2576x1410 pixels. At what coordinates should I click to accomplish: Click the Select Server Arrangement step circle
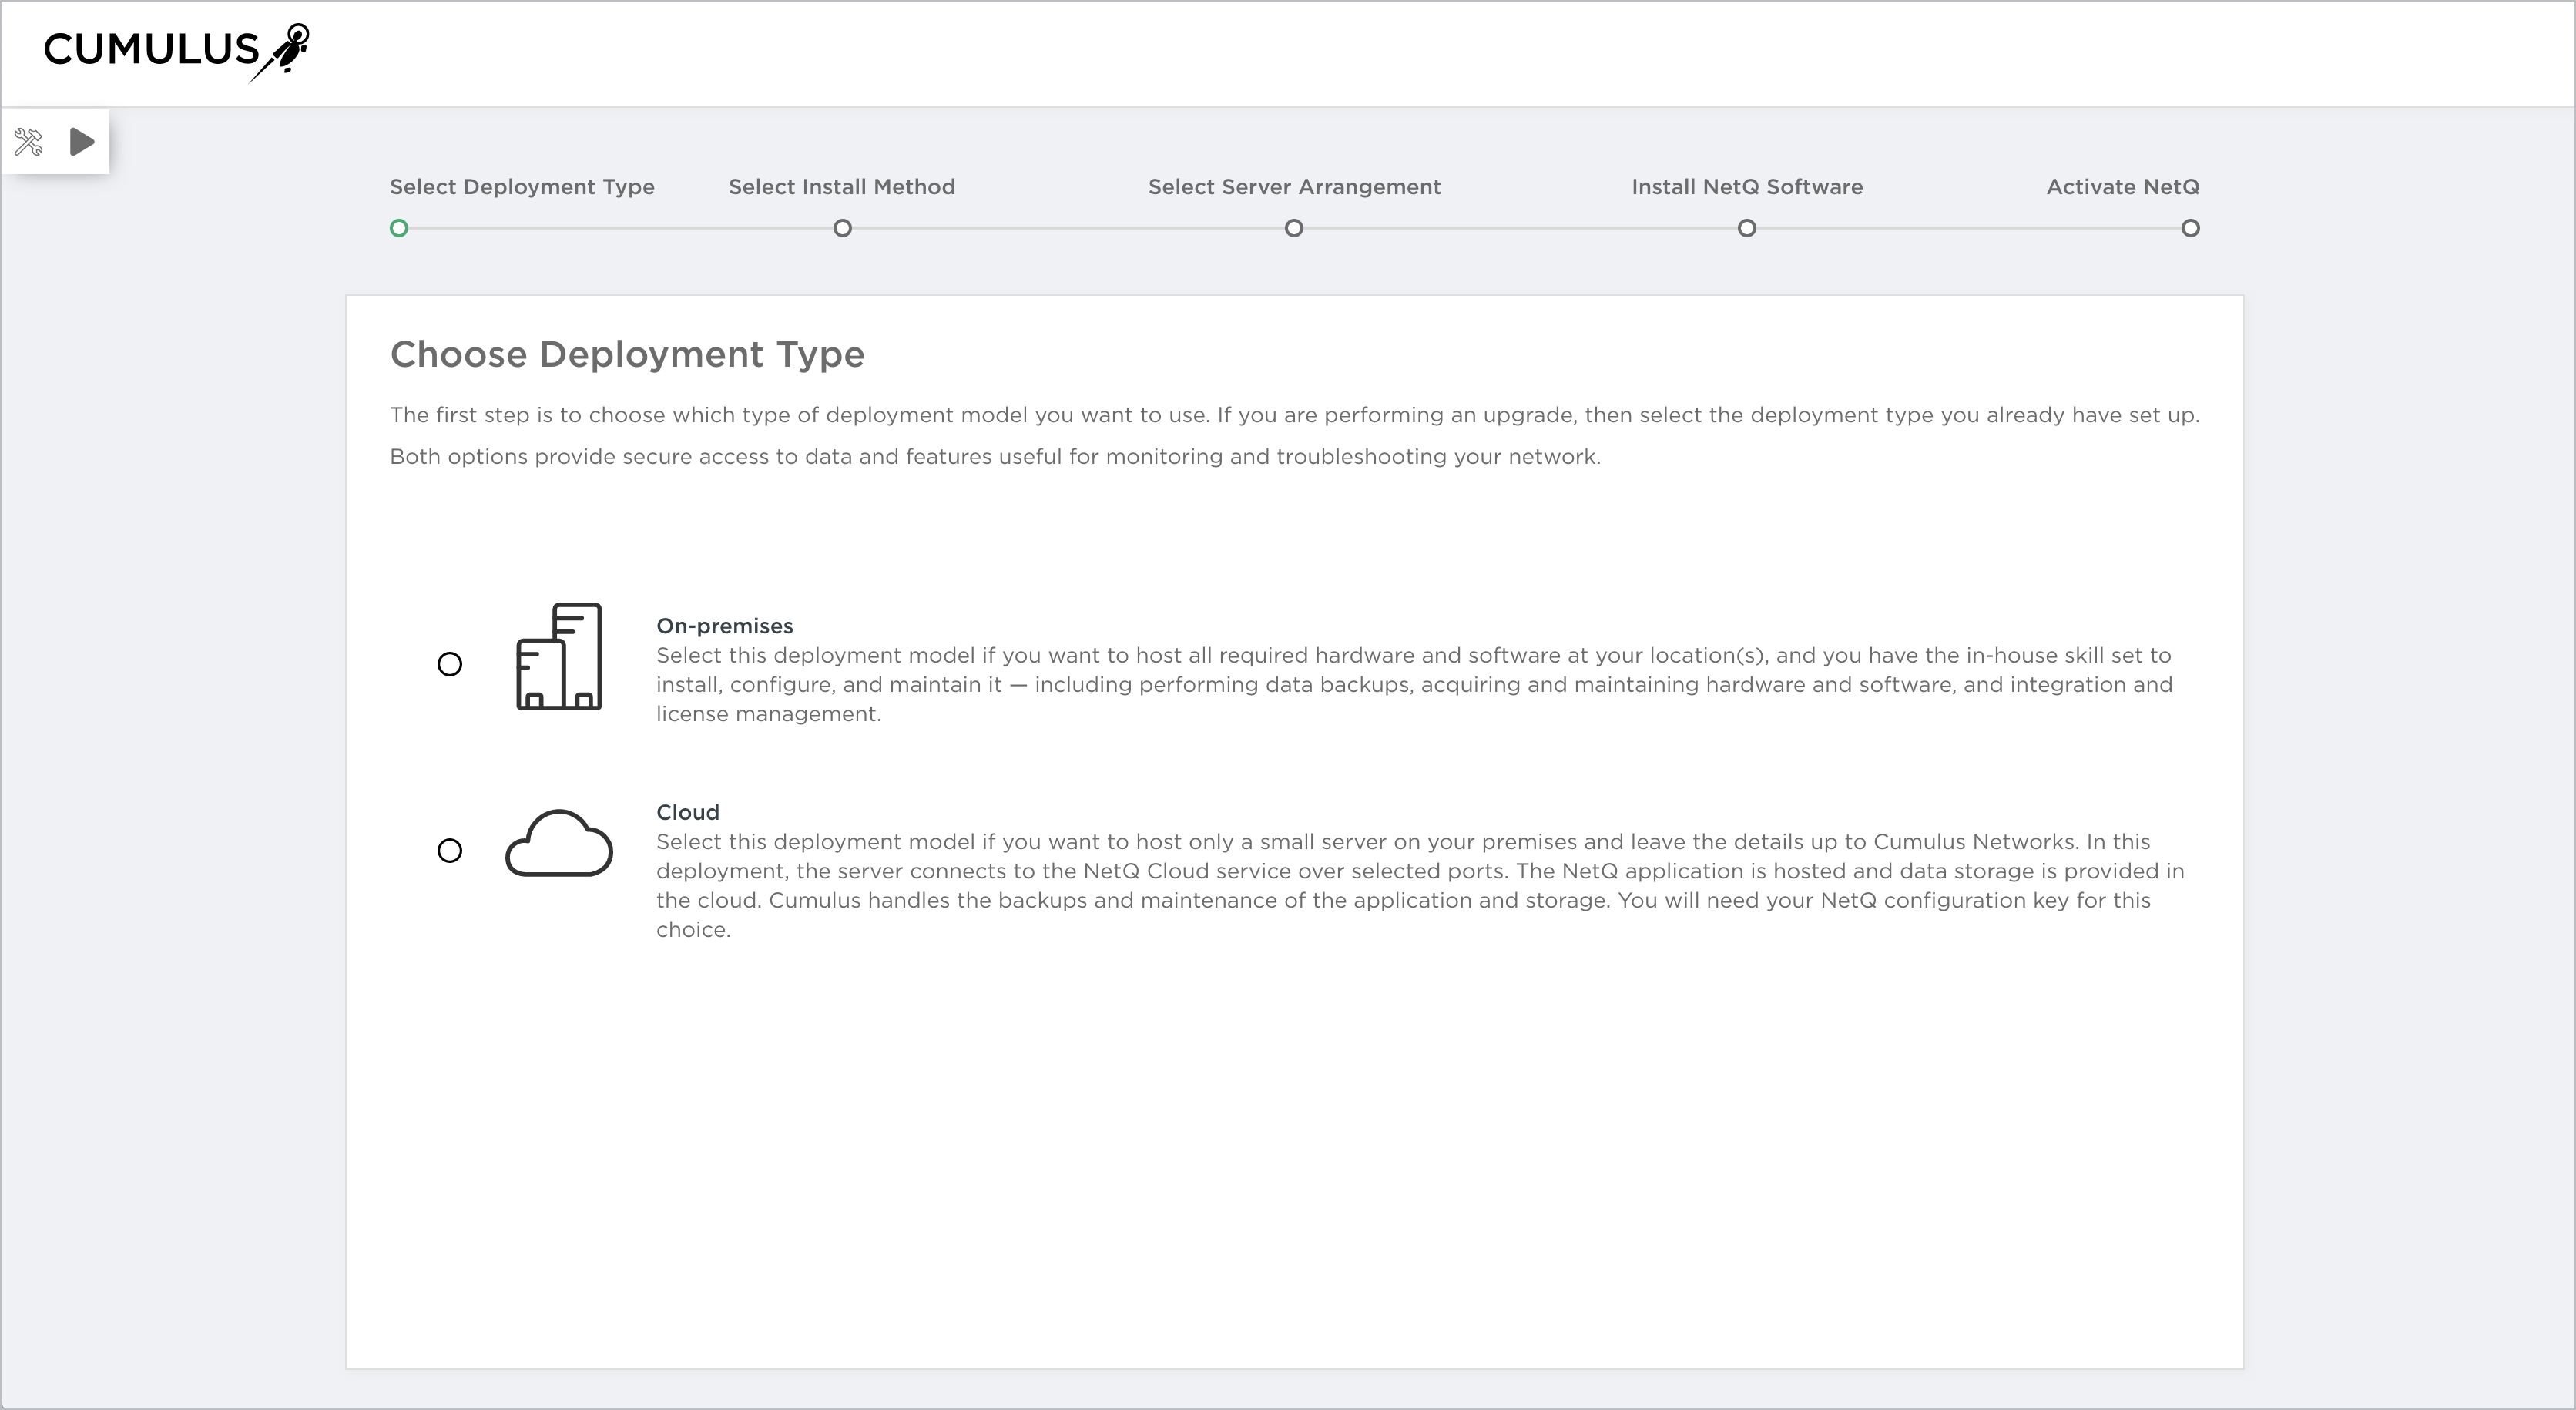point(1294,228)
